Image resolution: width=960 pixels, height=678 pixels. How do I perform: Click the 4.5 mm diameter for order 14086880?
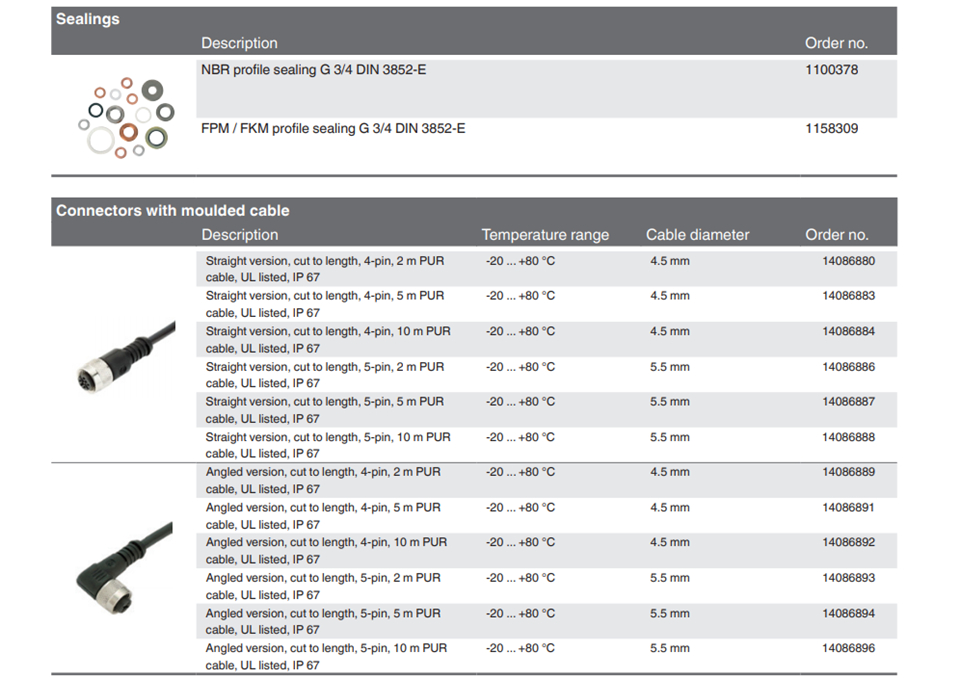(670, 261)
